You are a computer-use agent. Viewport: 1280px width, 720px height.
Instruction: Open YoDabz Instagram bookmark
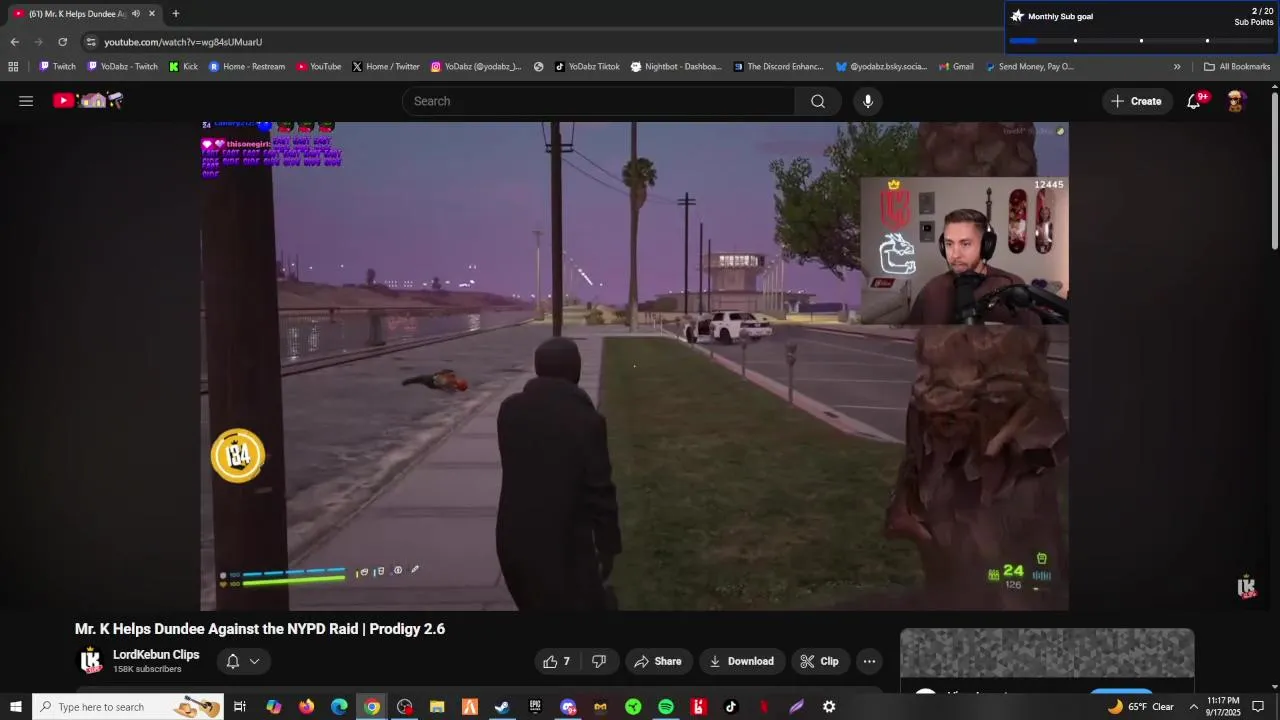tap(476, 67)
